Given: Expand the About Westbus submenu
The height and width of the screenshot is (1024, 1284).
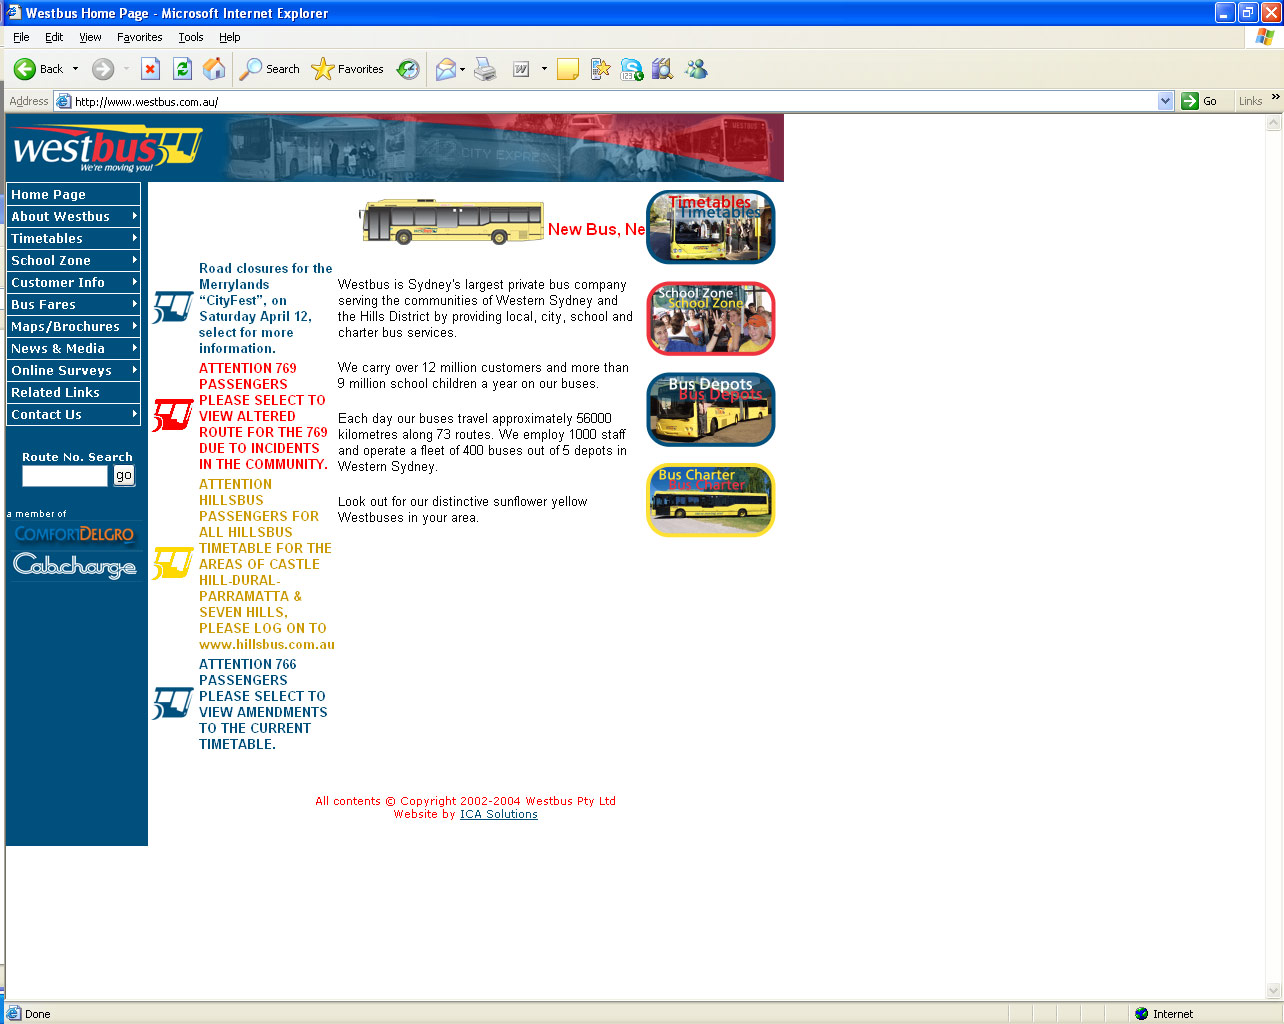Looking at the screenshot, I should (x=135, y=216).
